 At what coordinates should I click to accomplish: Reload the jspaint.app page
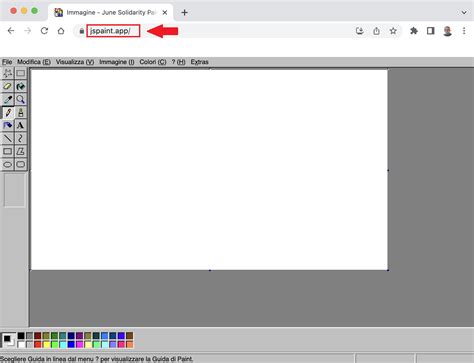click(44, 31)
